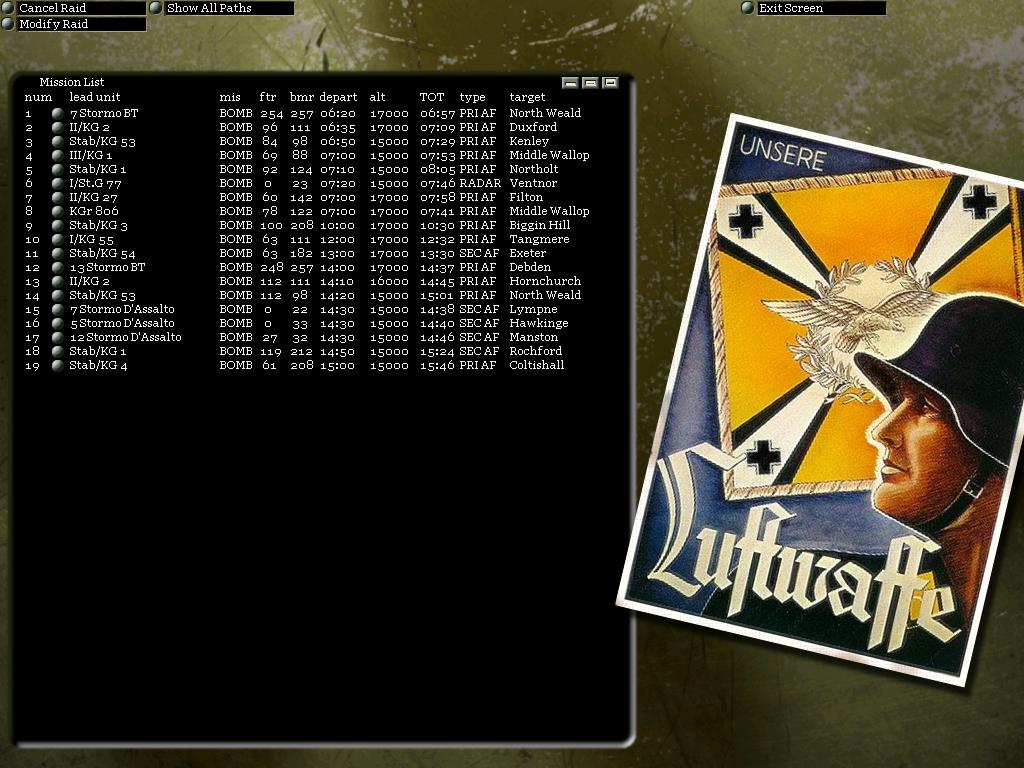This screenshot has height=768, width=1024.
Task: Click target 'Tangmere'
Action: (539, 240)
